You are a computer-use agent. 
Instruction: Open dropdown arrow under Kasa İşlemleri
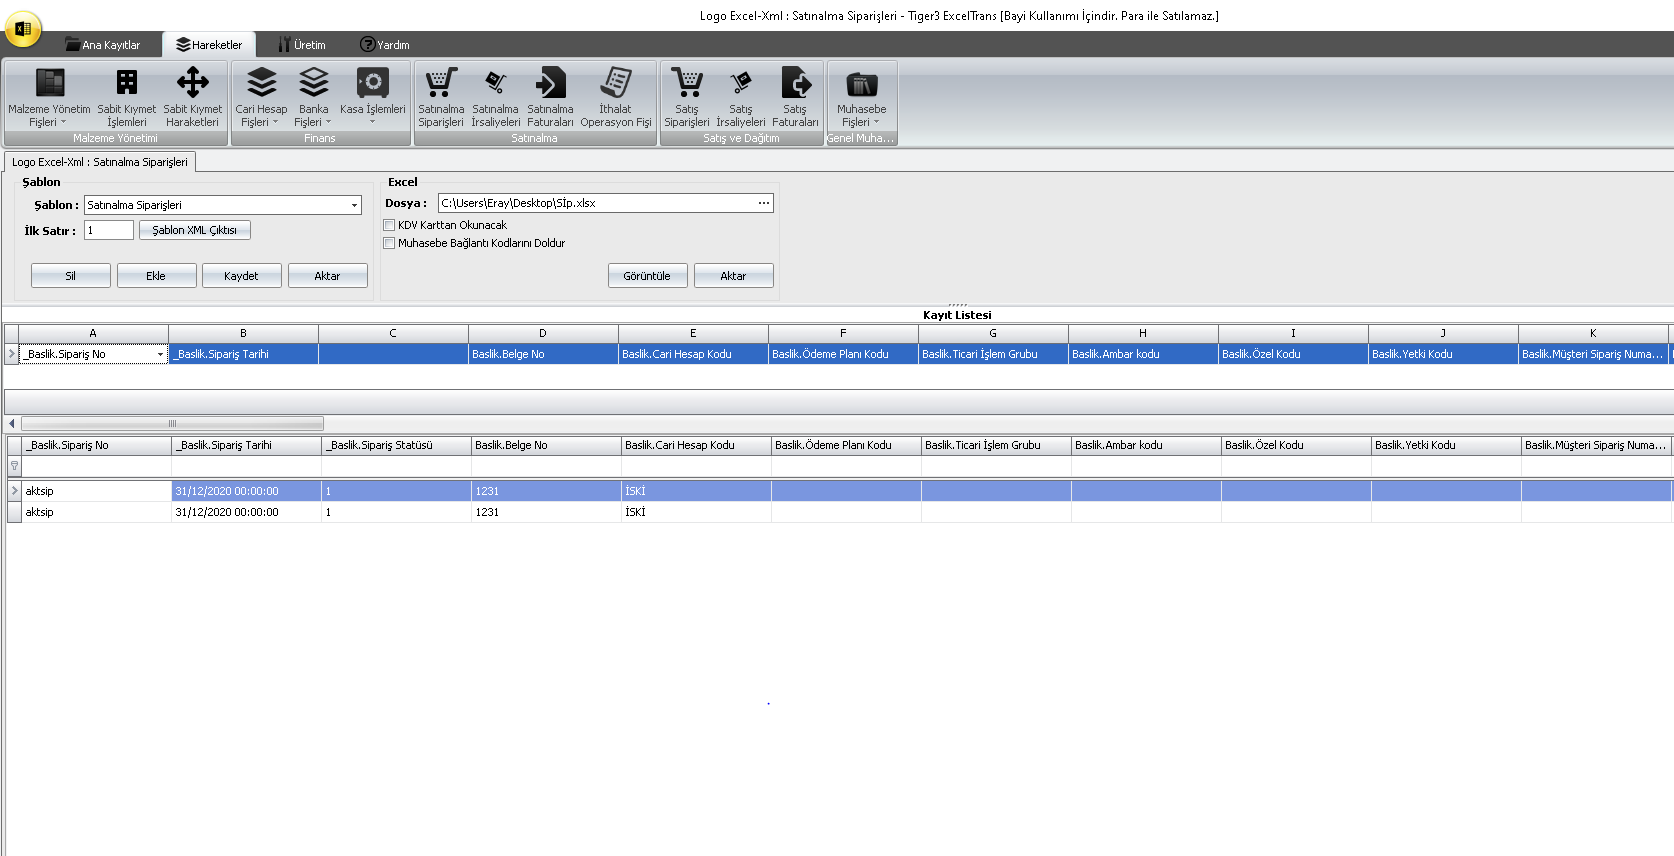[x=372, y=122]
